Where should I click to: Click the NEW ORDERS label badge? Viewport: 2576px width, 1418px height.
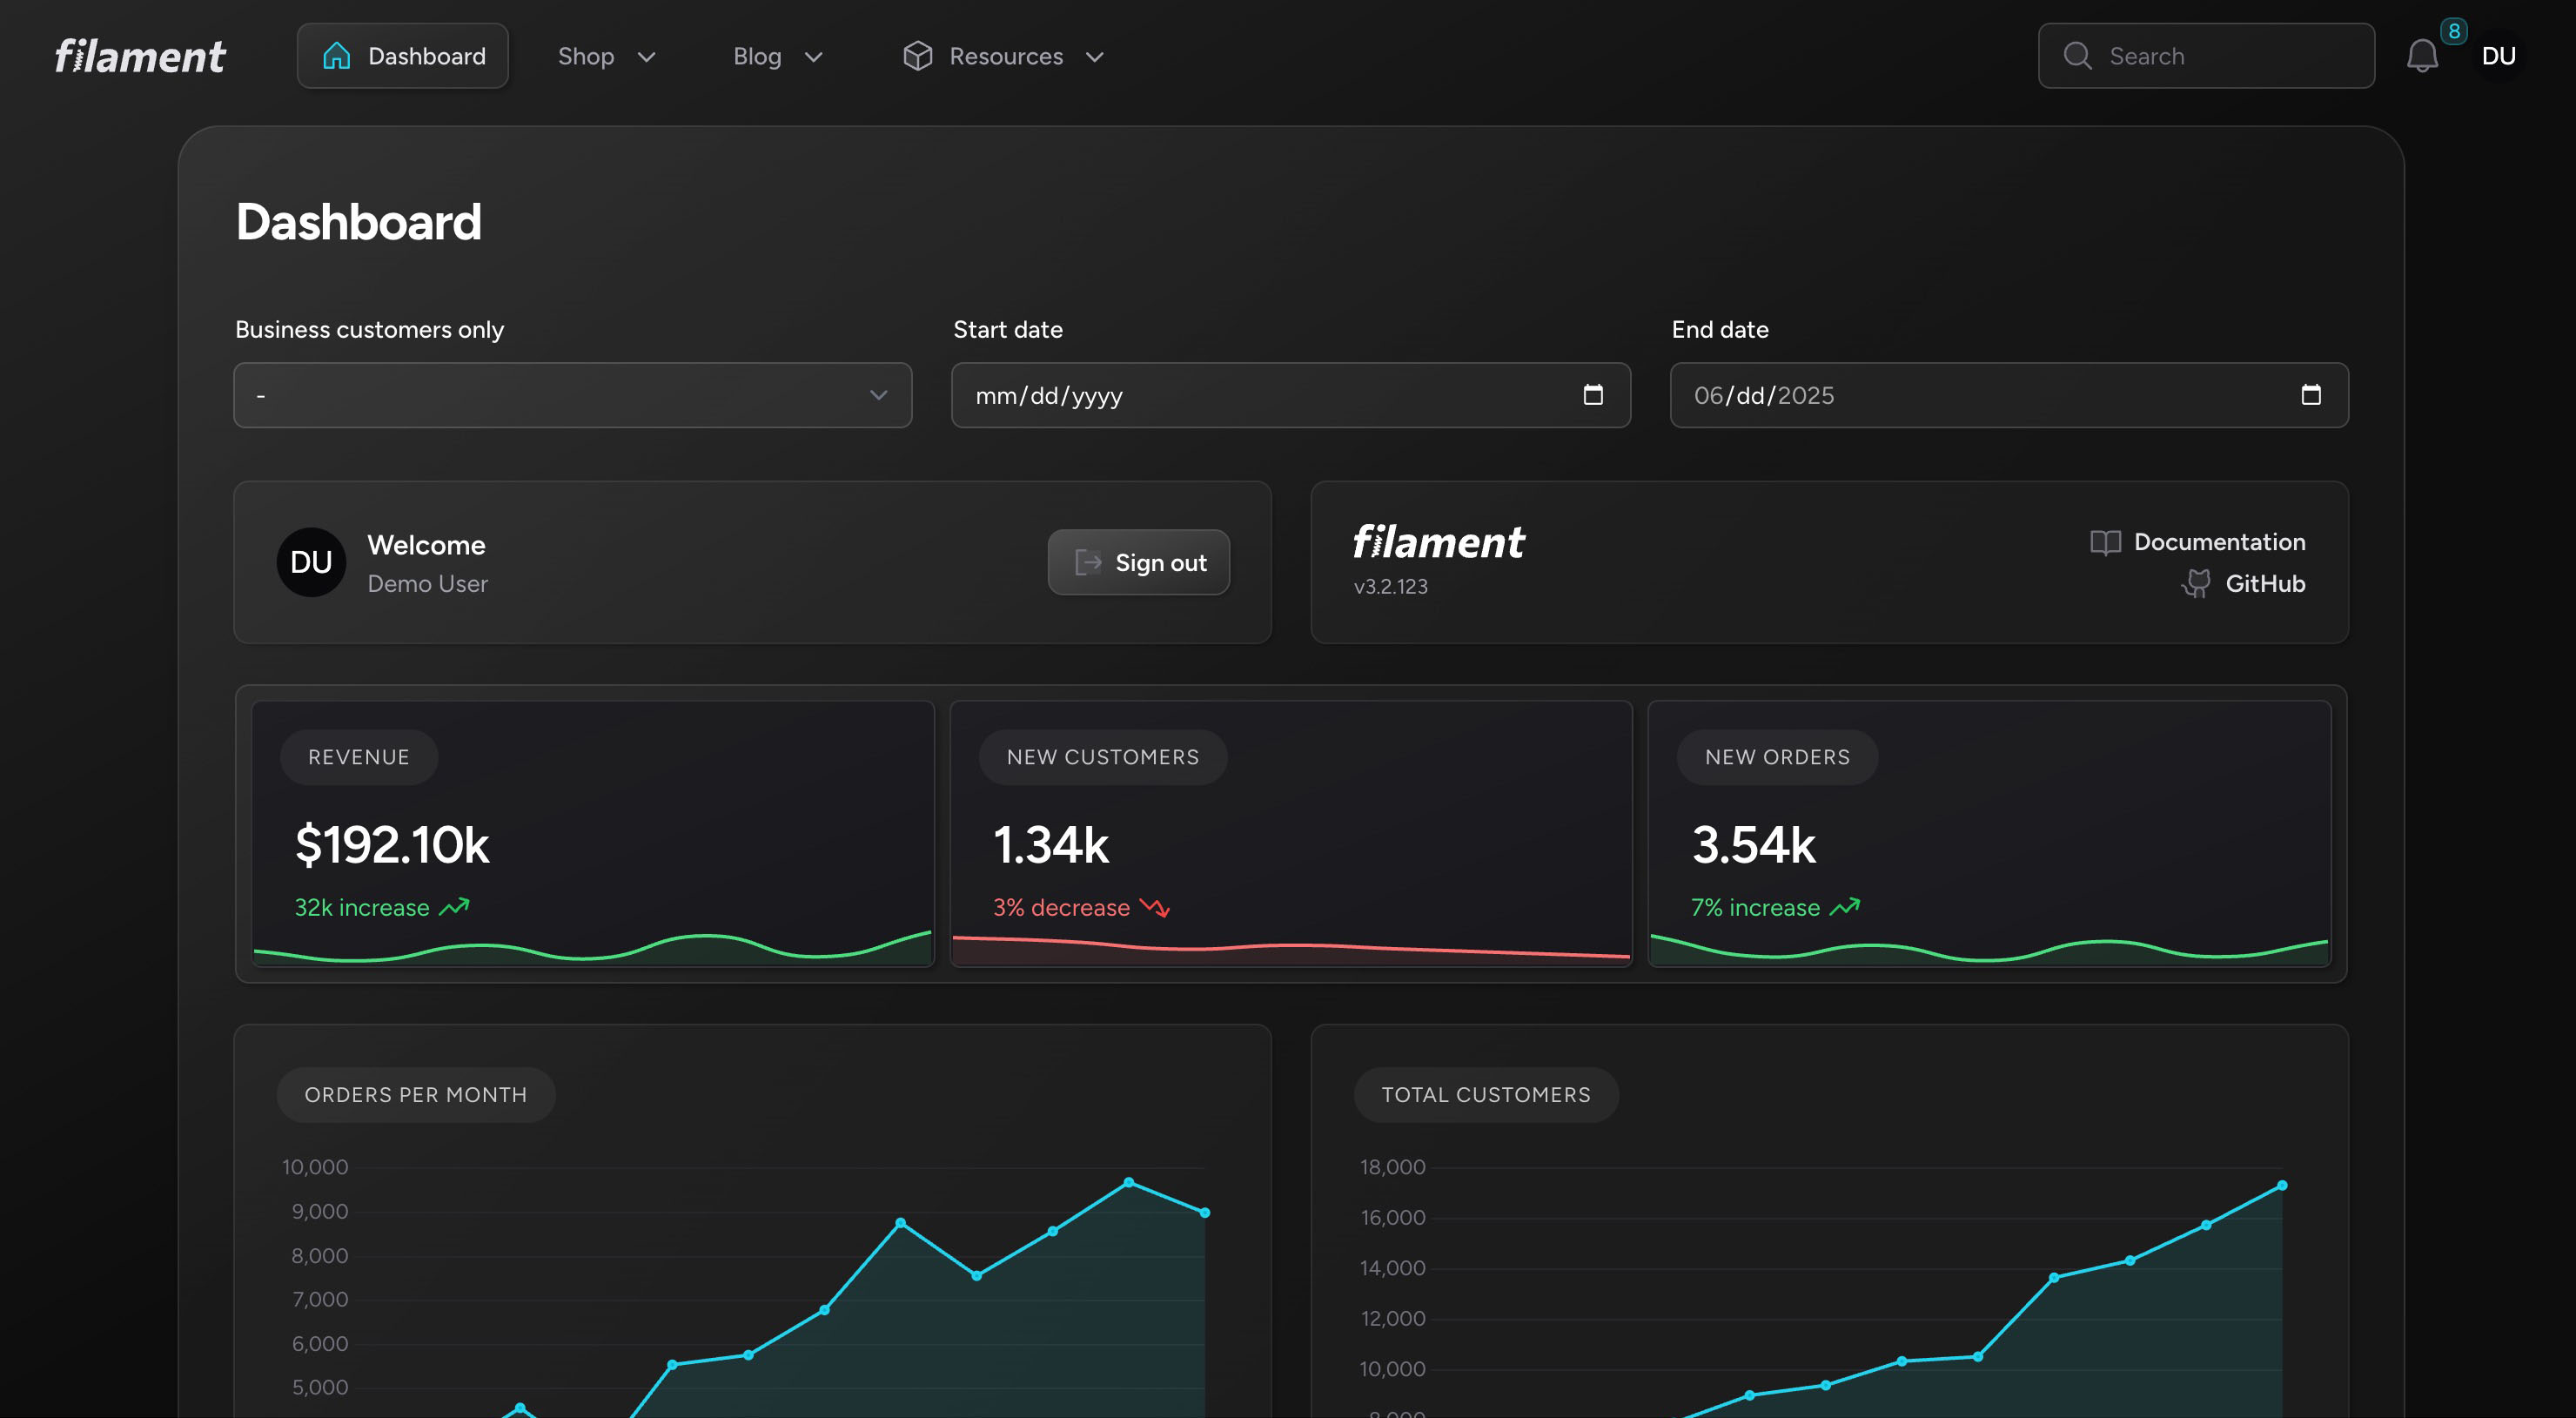coord(1777,757)
